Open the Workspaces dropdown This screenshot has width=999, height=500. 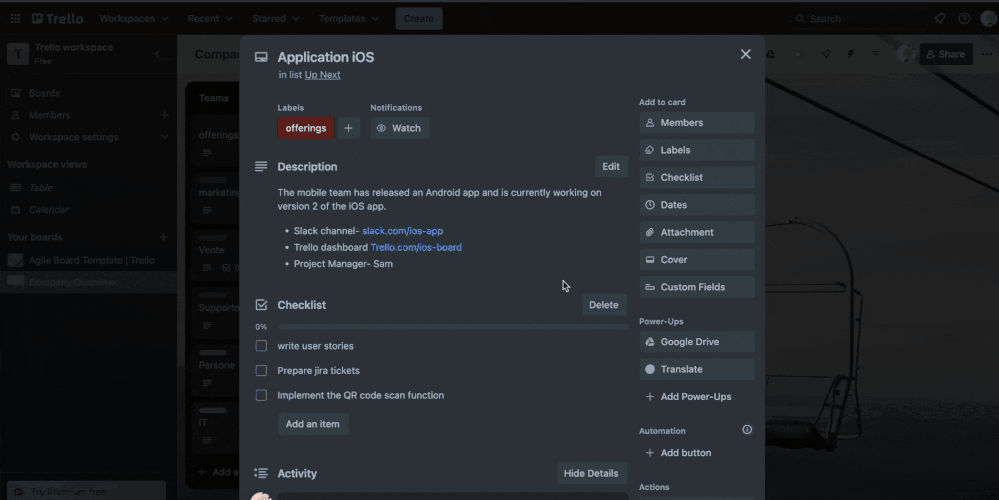pyautogui.click(x=134, y=18)
